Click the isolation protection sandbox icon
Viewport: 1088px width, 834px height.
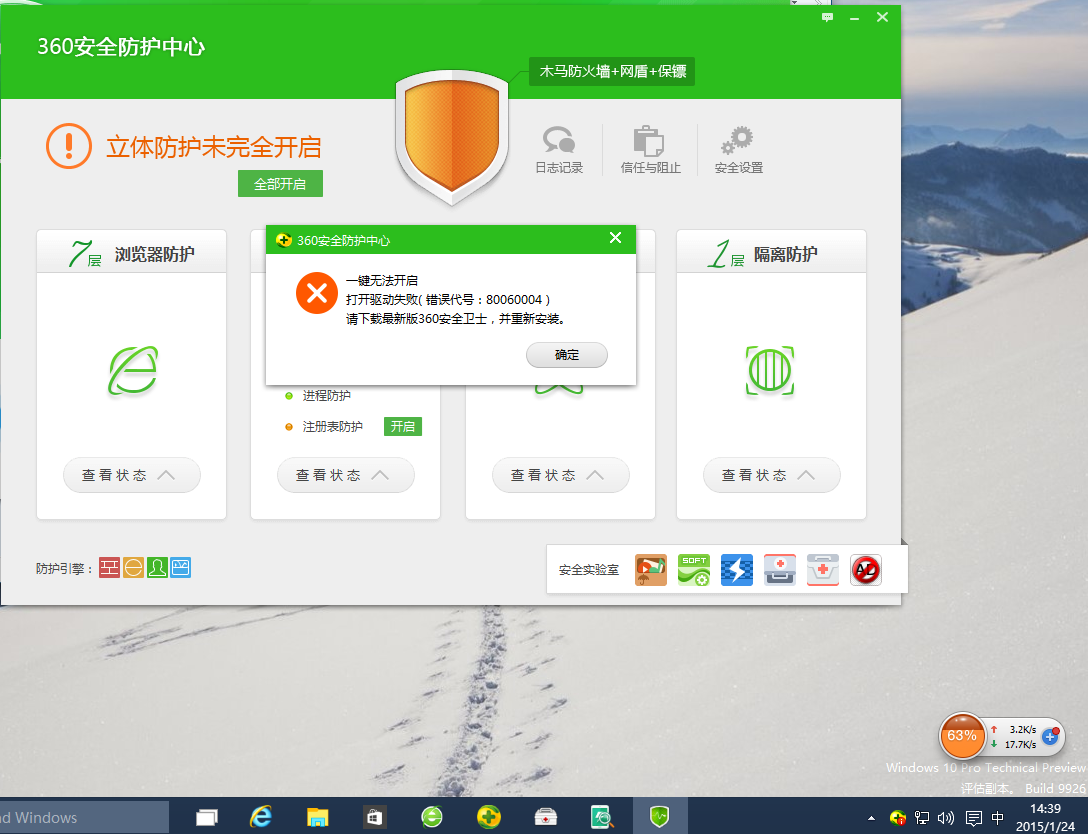770,371
